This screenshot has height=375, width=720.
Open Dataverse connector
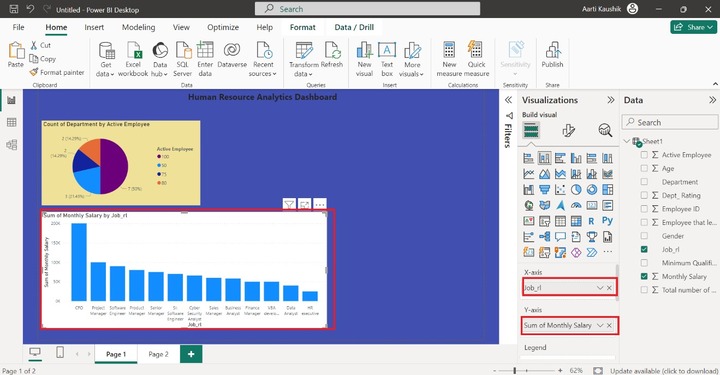pyautogui.click(x=232, y=55)
